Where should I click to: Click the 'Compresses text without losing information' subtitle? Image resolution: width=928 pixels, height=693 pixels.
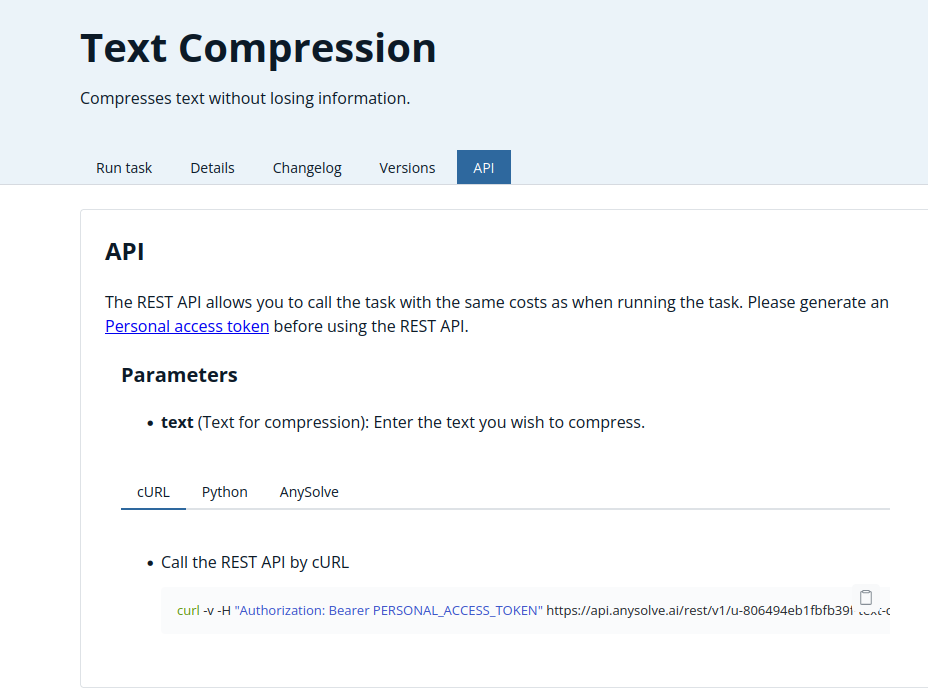(x=245, y=98)
